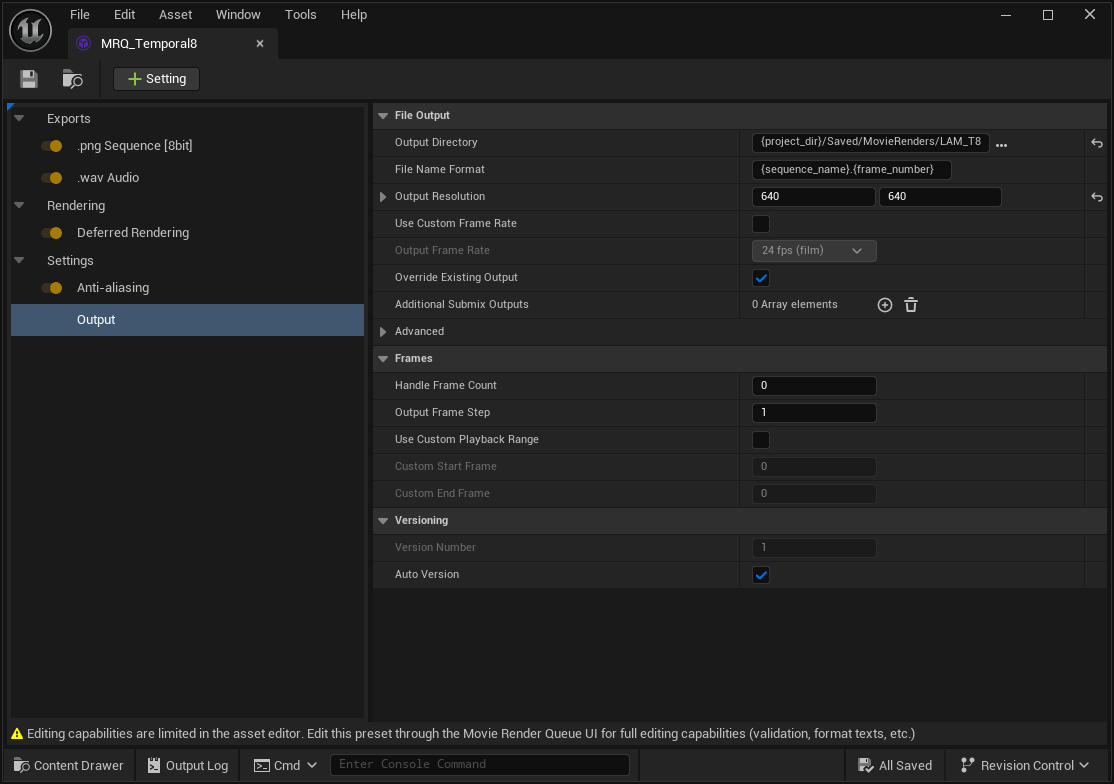This screenshot has height=784, width=1114.
Task: Expand the Output Resolution property
Action: [383, 197]
